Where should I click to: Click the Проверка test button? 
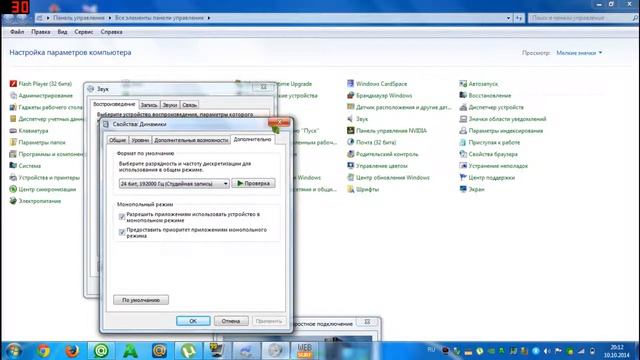[x=253, y=183]
